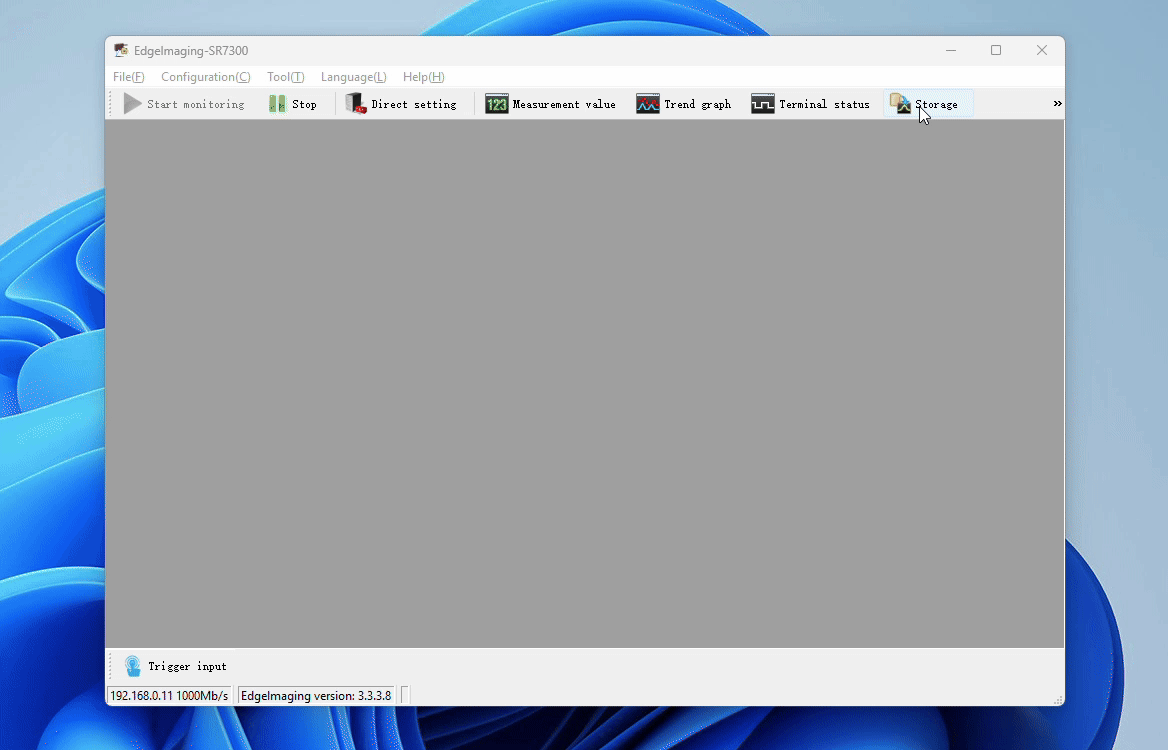The height and width of the screenshot is (750, 1168).
Task: Click the Storage toolbar icon
Action: click(900, 104)
